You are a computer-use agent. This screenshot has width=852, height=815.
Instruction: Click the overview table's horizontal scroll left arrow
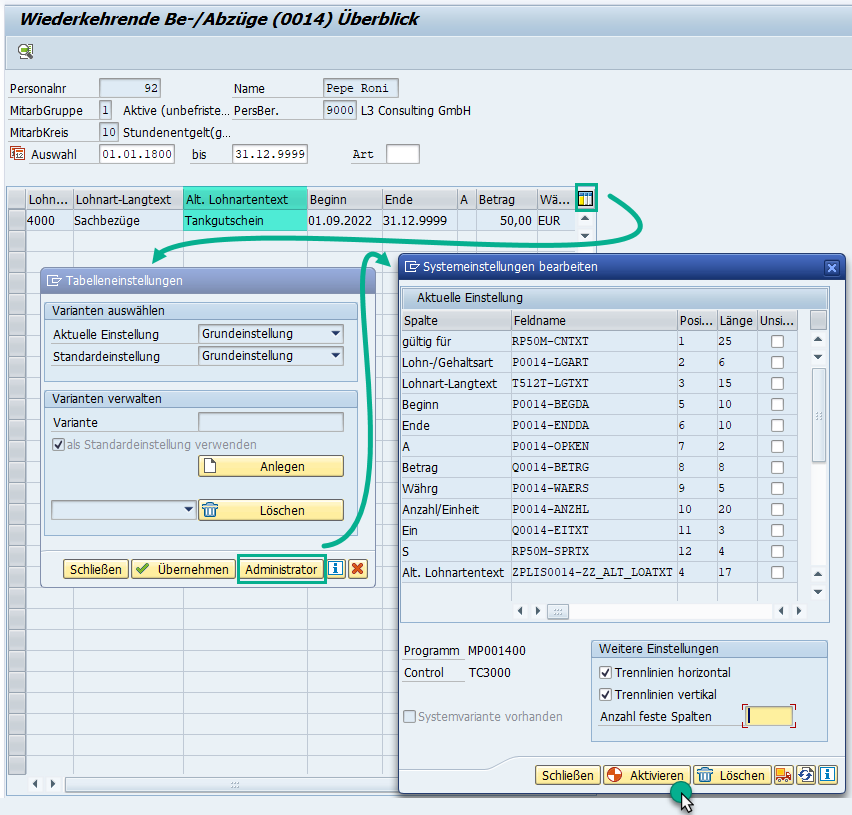pos(35,783)
